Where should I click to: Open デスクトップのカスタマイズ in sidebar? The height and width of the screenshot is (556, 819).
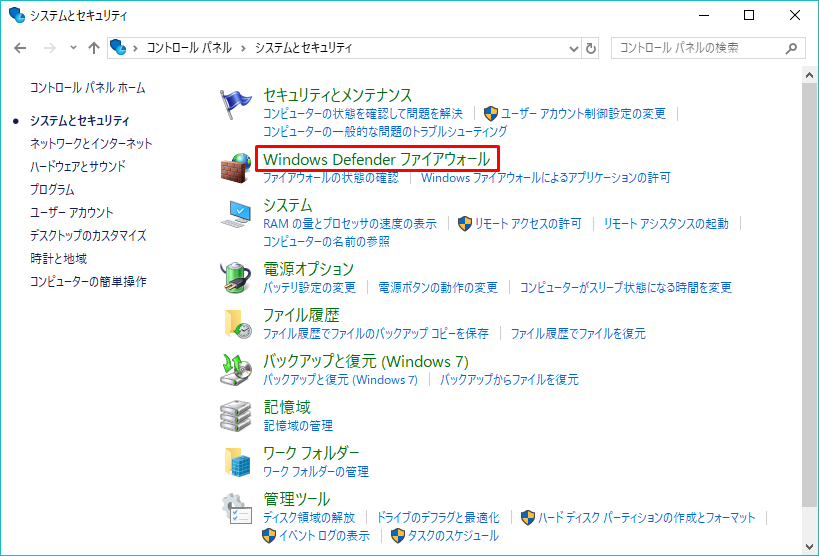(x=88, y=235)
